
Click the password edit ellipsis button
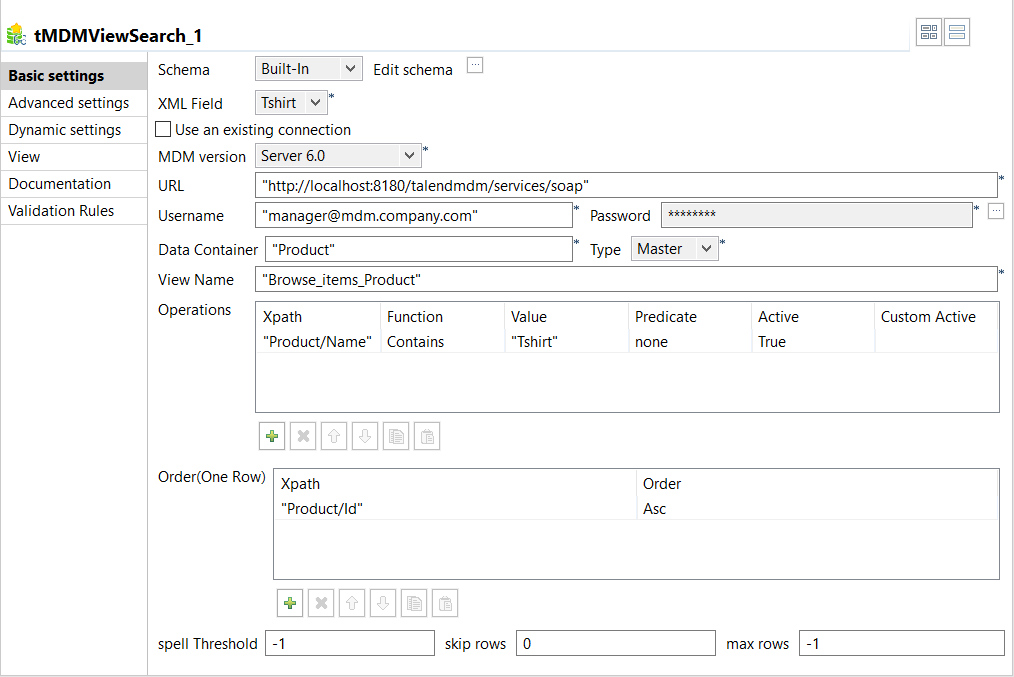point(995,211)
